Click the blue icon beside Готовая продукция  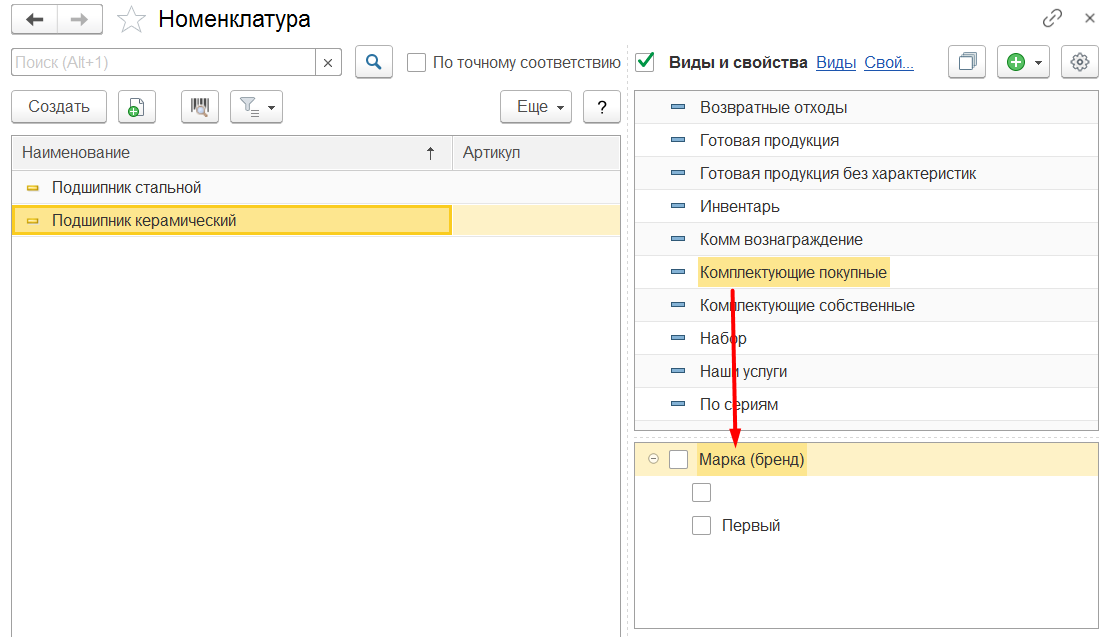[x=678, y=140]
